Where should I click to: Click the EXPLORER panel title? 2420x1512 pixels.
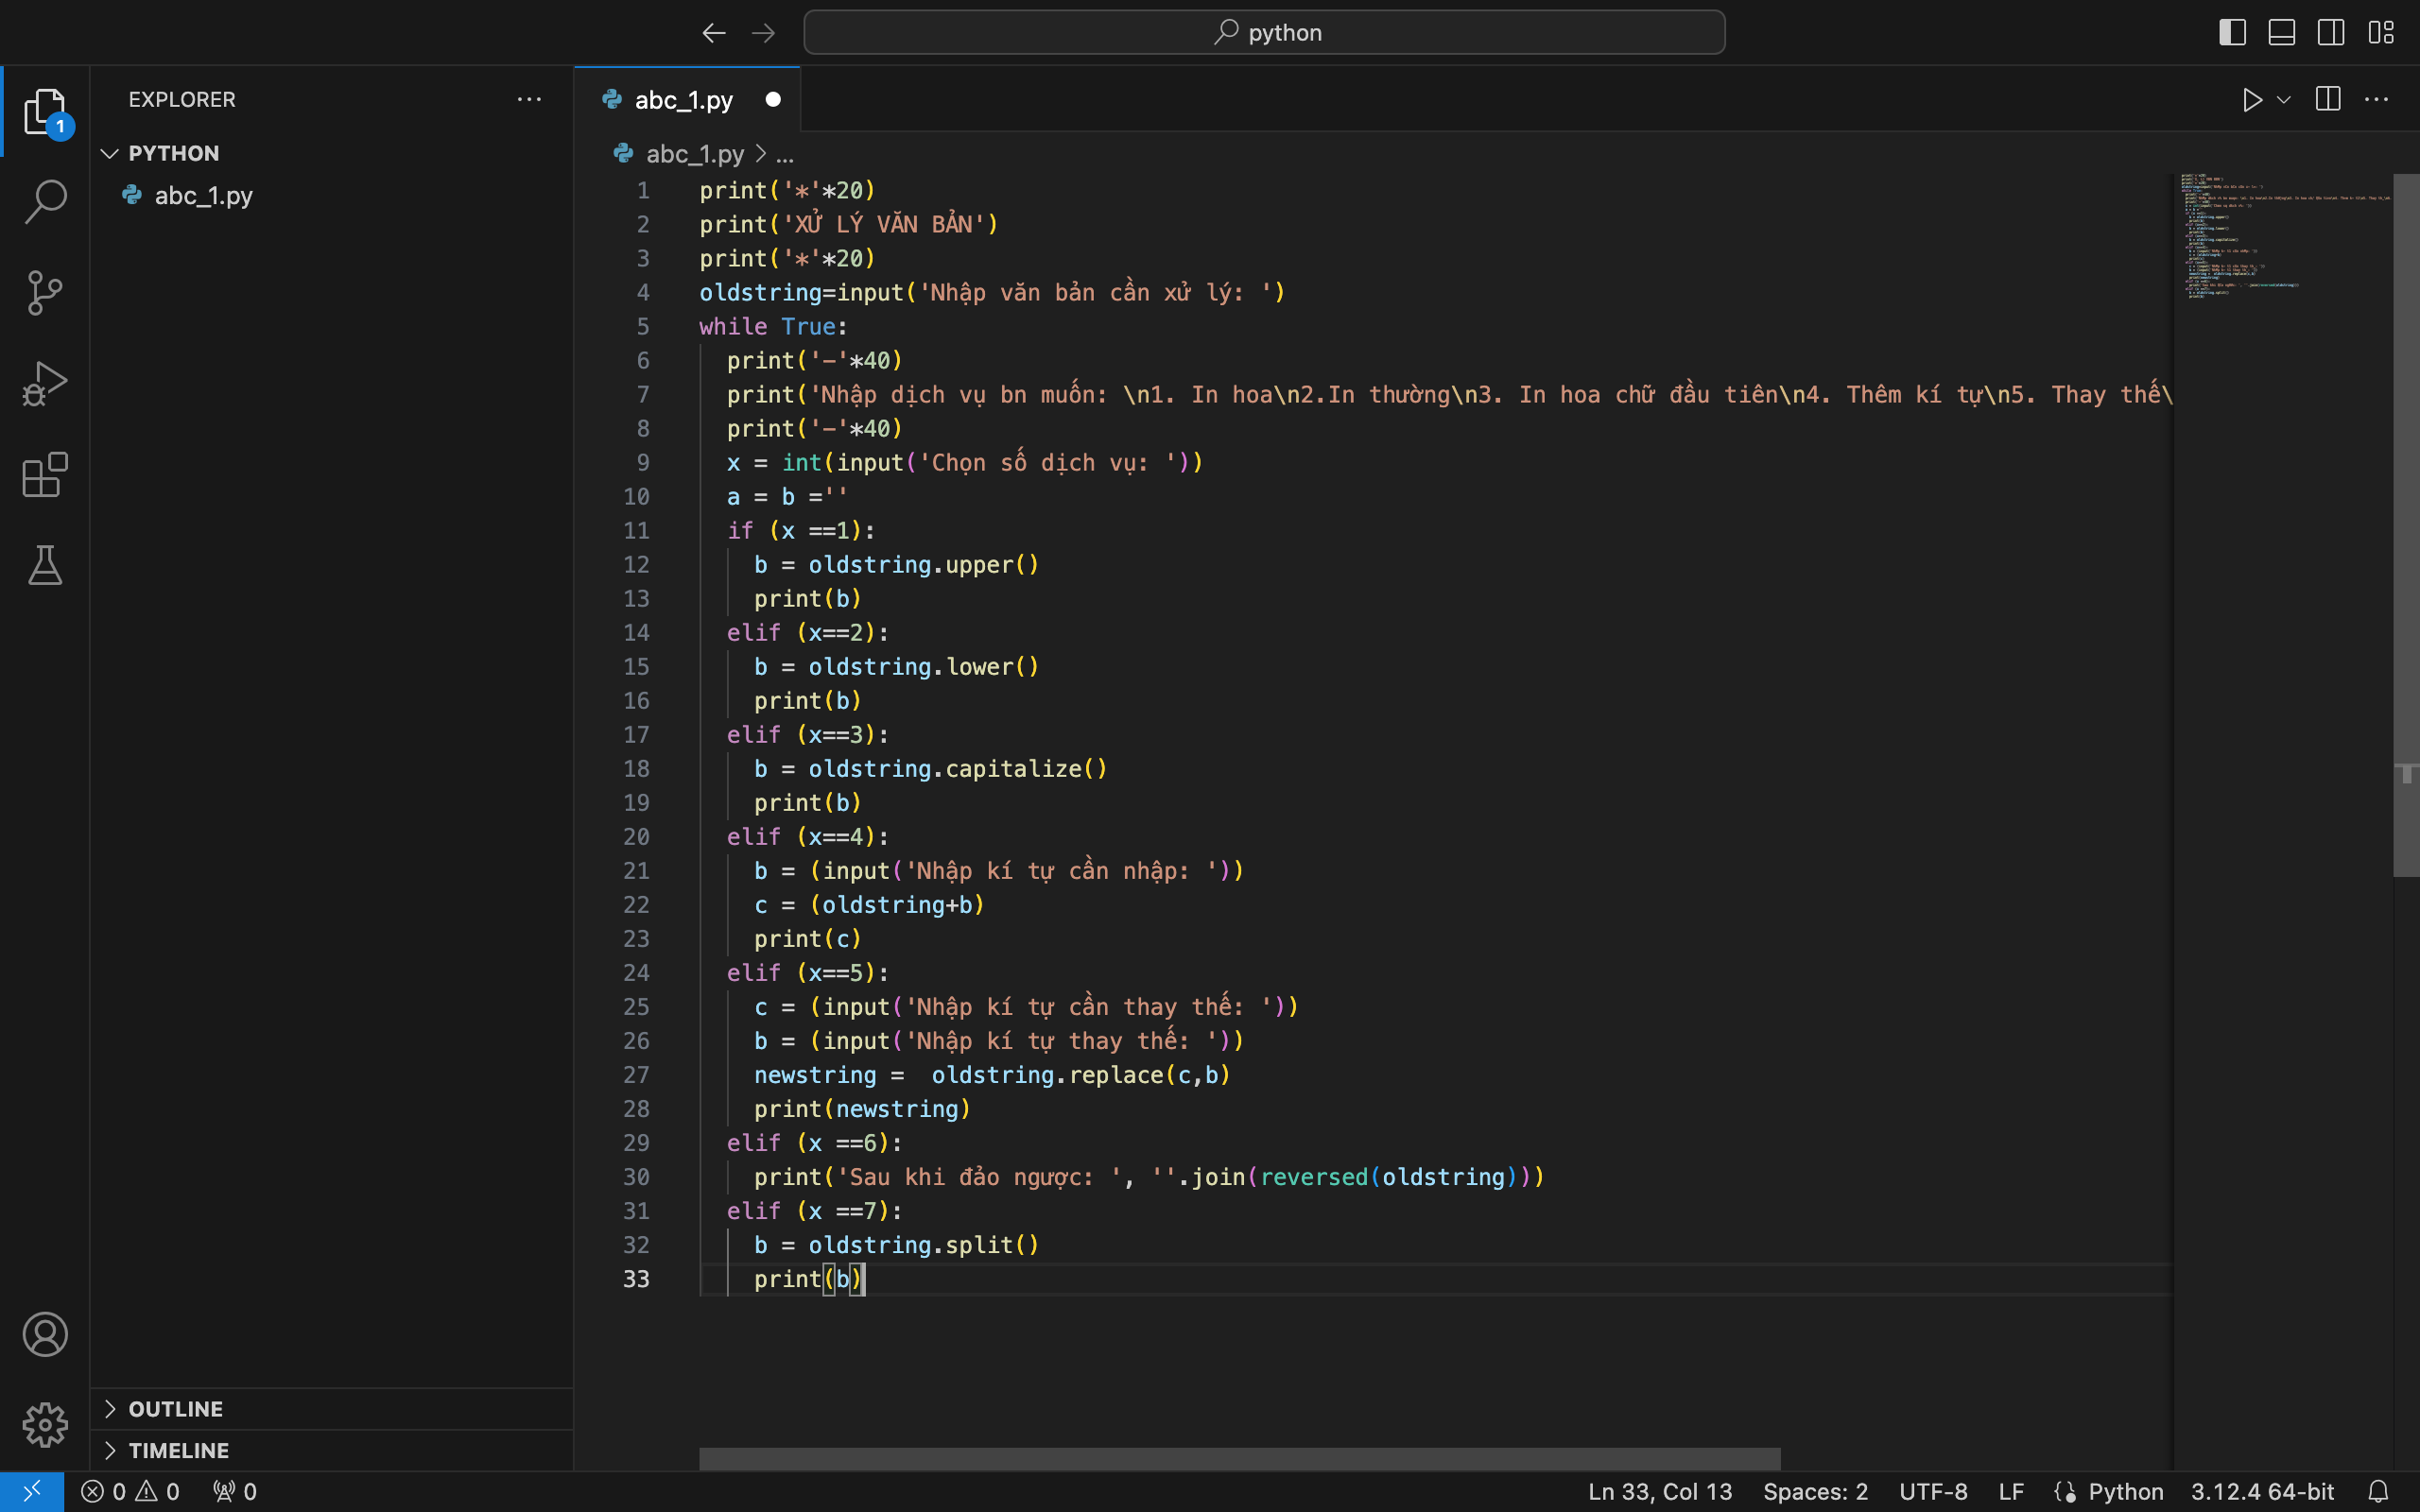[182, 100]
